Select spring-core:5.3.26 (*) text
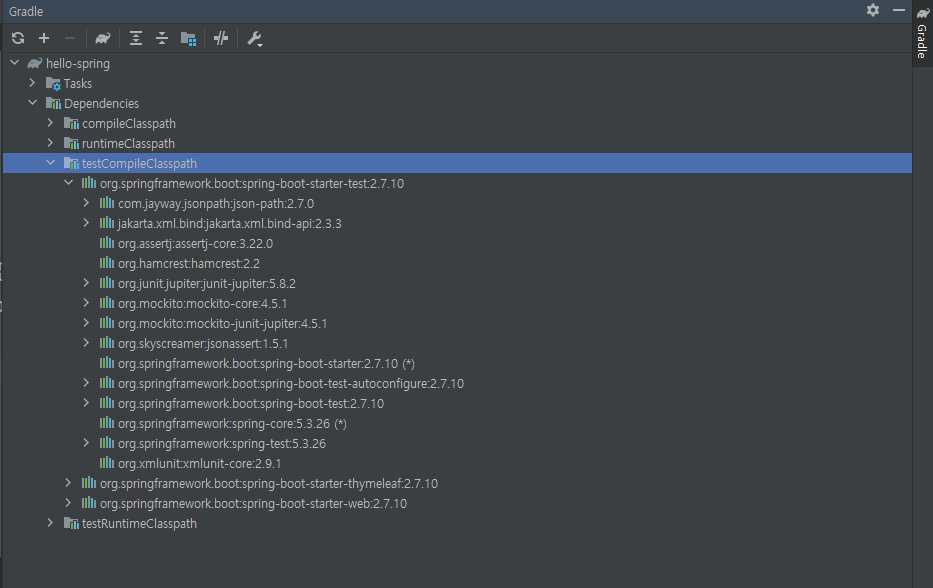 pyautogui.click(x=232, y=424)
